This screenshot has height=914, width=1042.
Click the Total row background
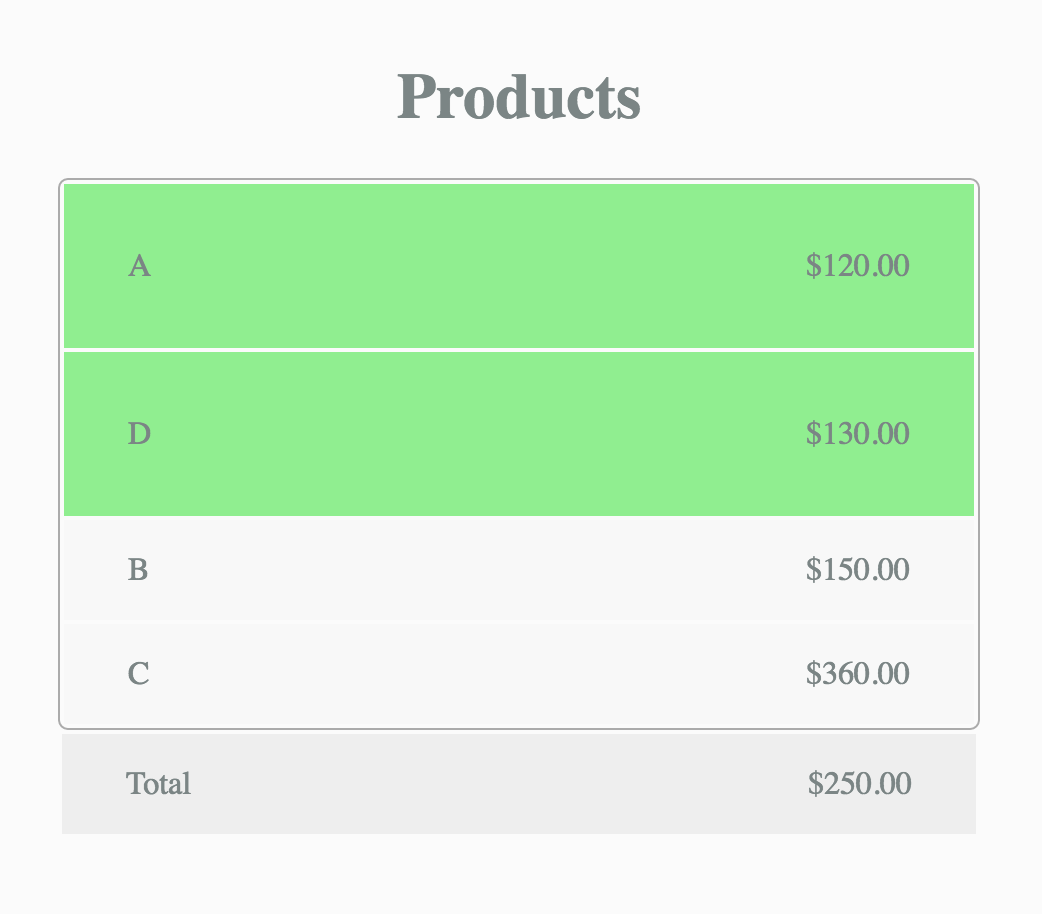tap(519, 784)
